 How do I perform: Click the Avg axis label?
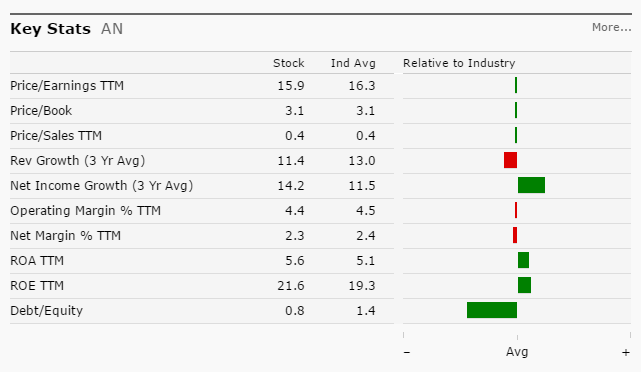(517, 352)
